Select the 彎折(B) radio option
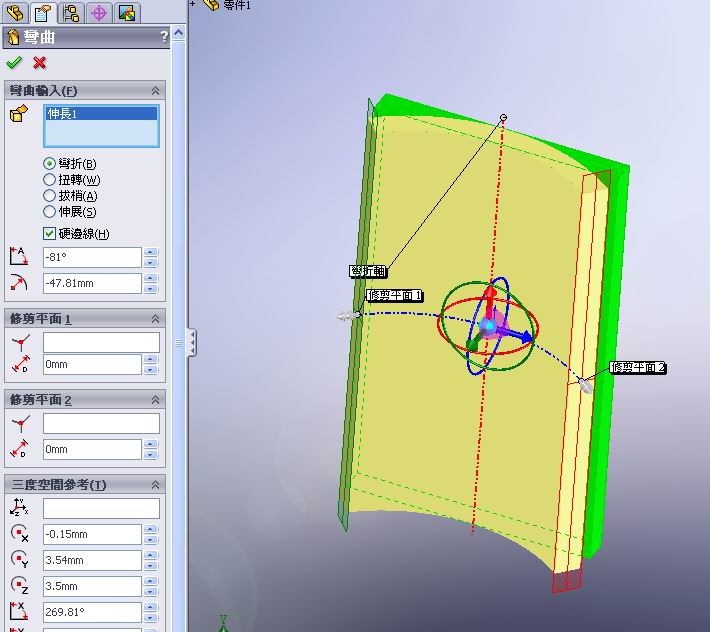Viewport: 710px width, 632px height. 49,163
